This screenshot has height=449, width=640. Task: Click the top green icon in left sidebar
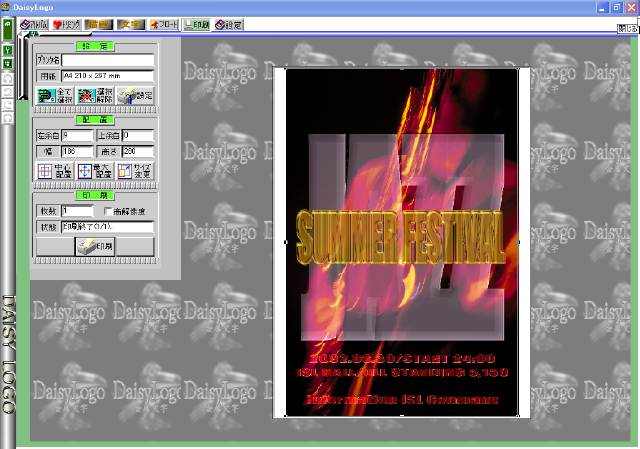point(8,21)
